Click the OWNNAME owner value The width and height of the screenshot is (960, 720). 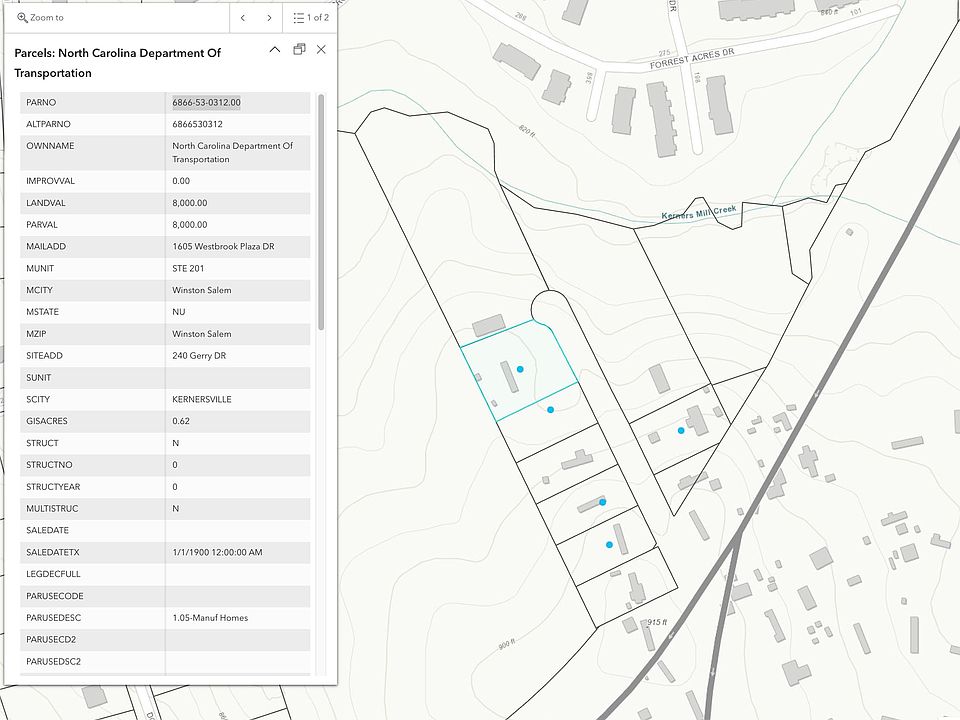(x=233, y=152)
